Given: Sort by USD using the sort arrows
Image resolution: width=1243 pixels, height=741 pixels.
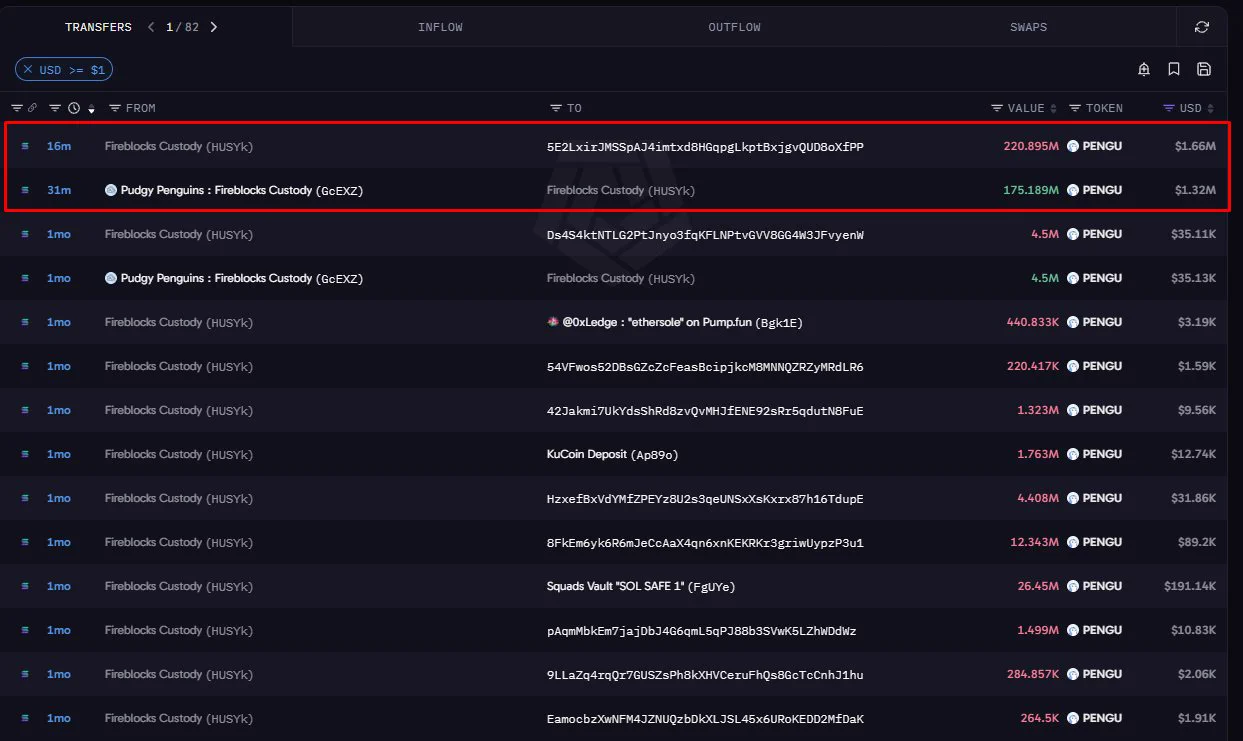Looking at the screenshot, I should (x=1211, y=108).
